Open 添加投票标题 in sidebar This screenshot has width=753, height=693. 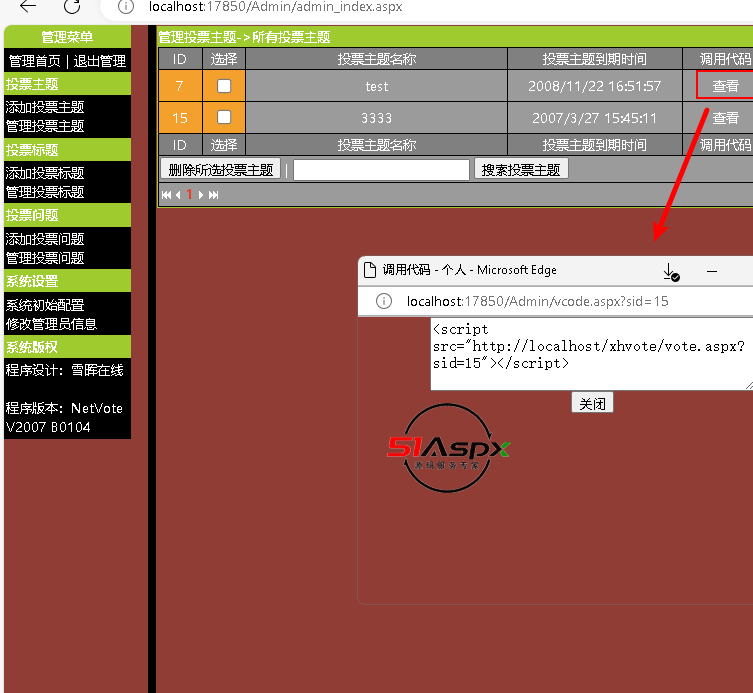(45, 173)
